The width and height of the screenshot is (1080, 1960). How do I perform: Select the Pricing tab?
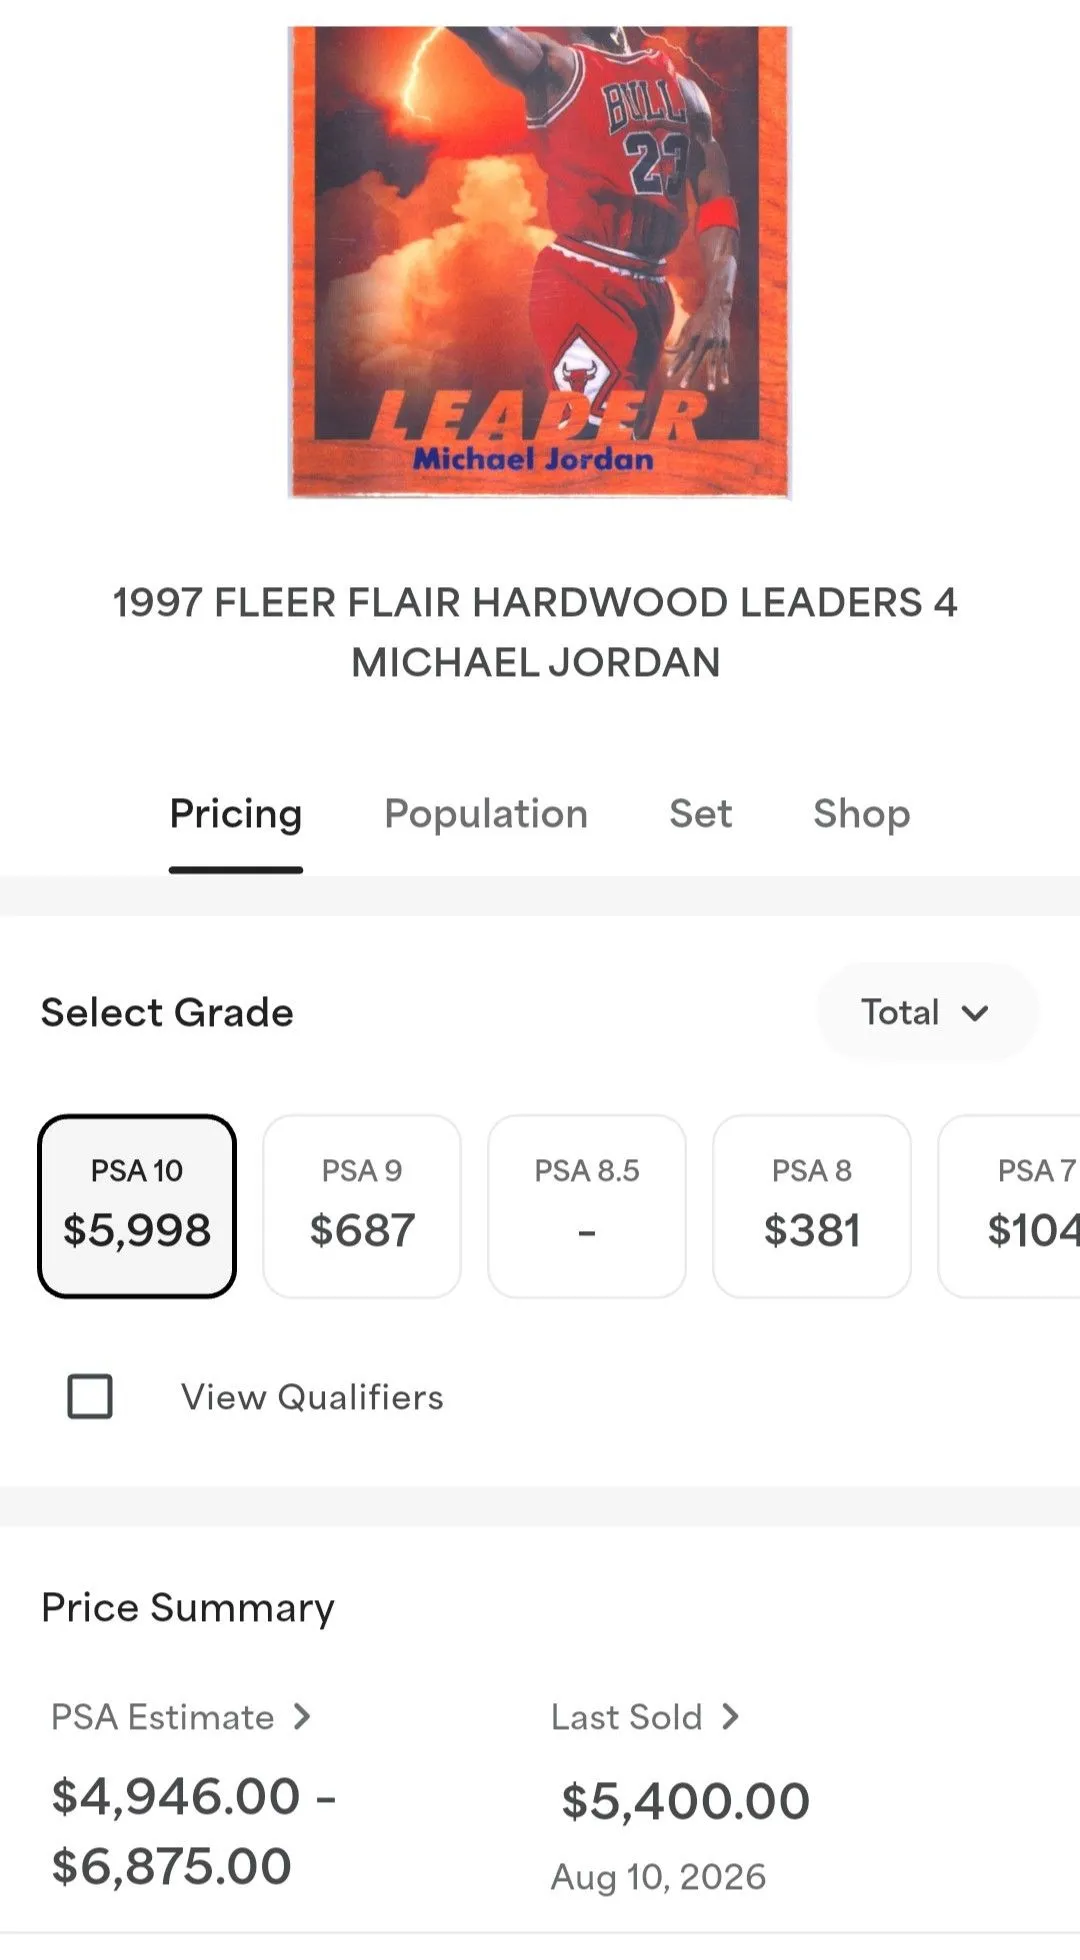click(236, 813)
